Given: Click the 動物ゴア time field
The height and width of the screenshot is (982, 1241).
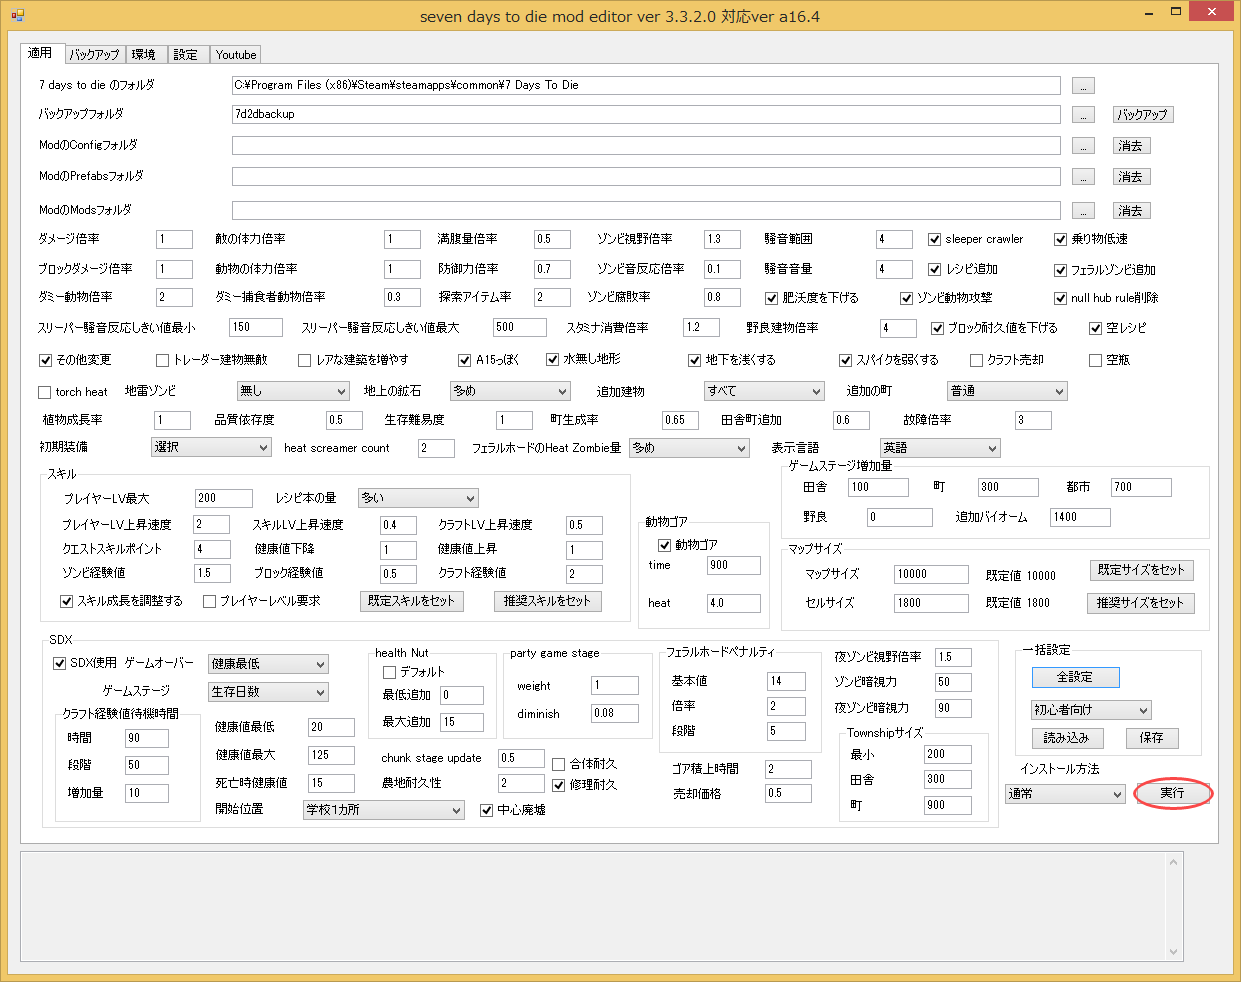Looking at the screenshot, I should [x=734, y=566].
